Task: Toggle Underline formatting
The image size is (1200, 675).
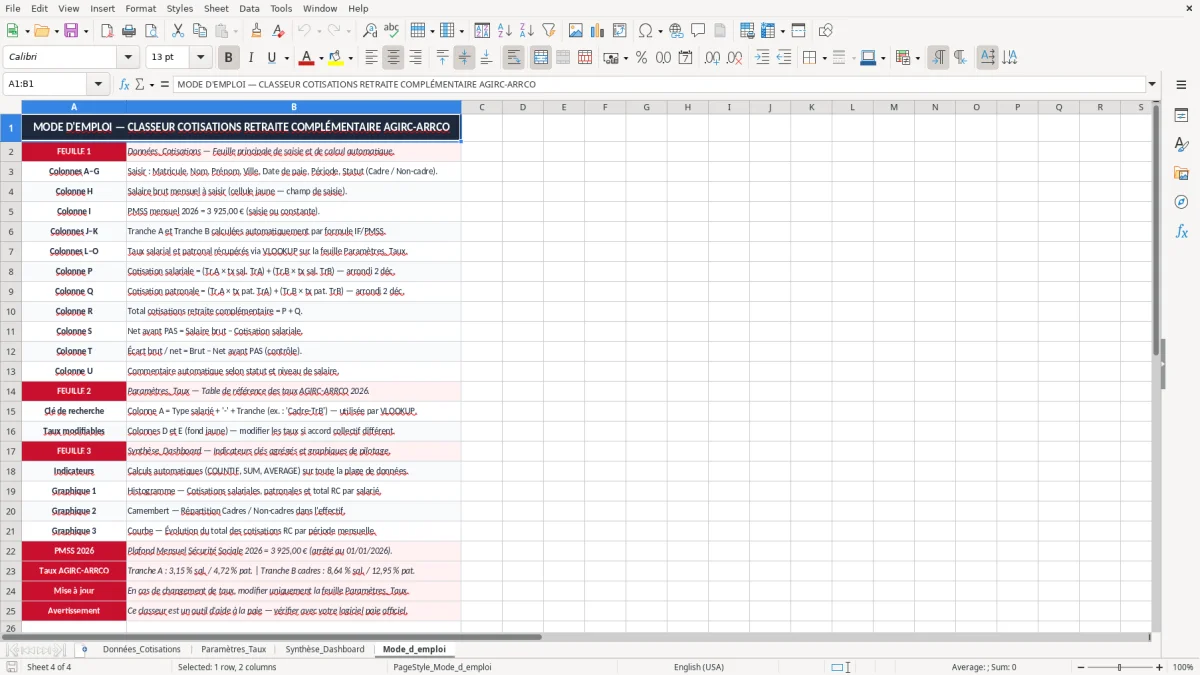Action: pos(271,58)
